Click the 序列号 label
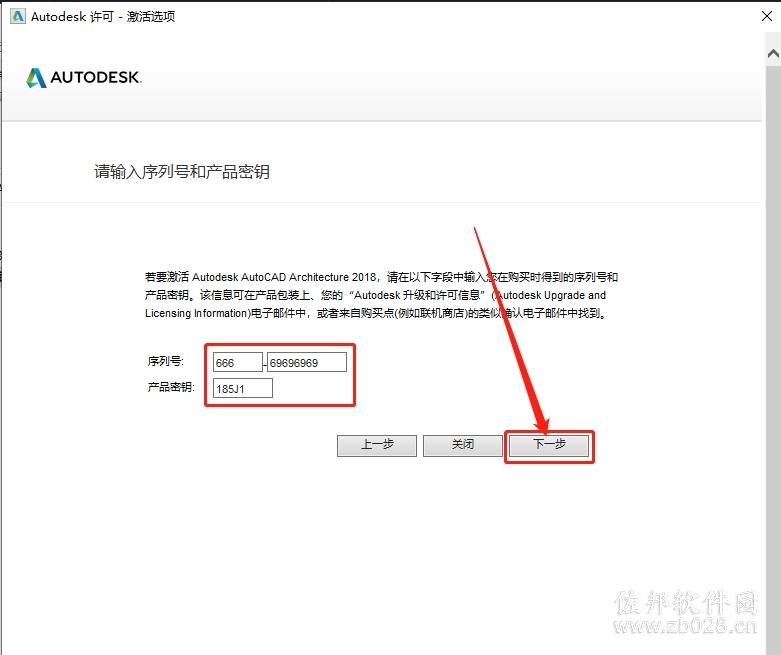 [165, 361]
